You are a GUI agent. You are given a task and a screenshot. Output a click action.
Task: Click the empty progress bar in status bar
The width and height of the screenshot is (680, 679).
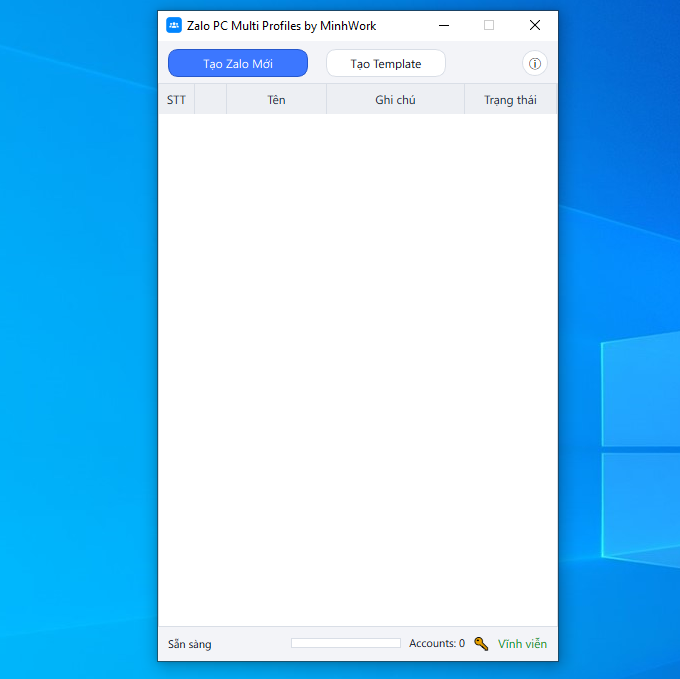[345, 643]
